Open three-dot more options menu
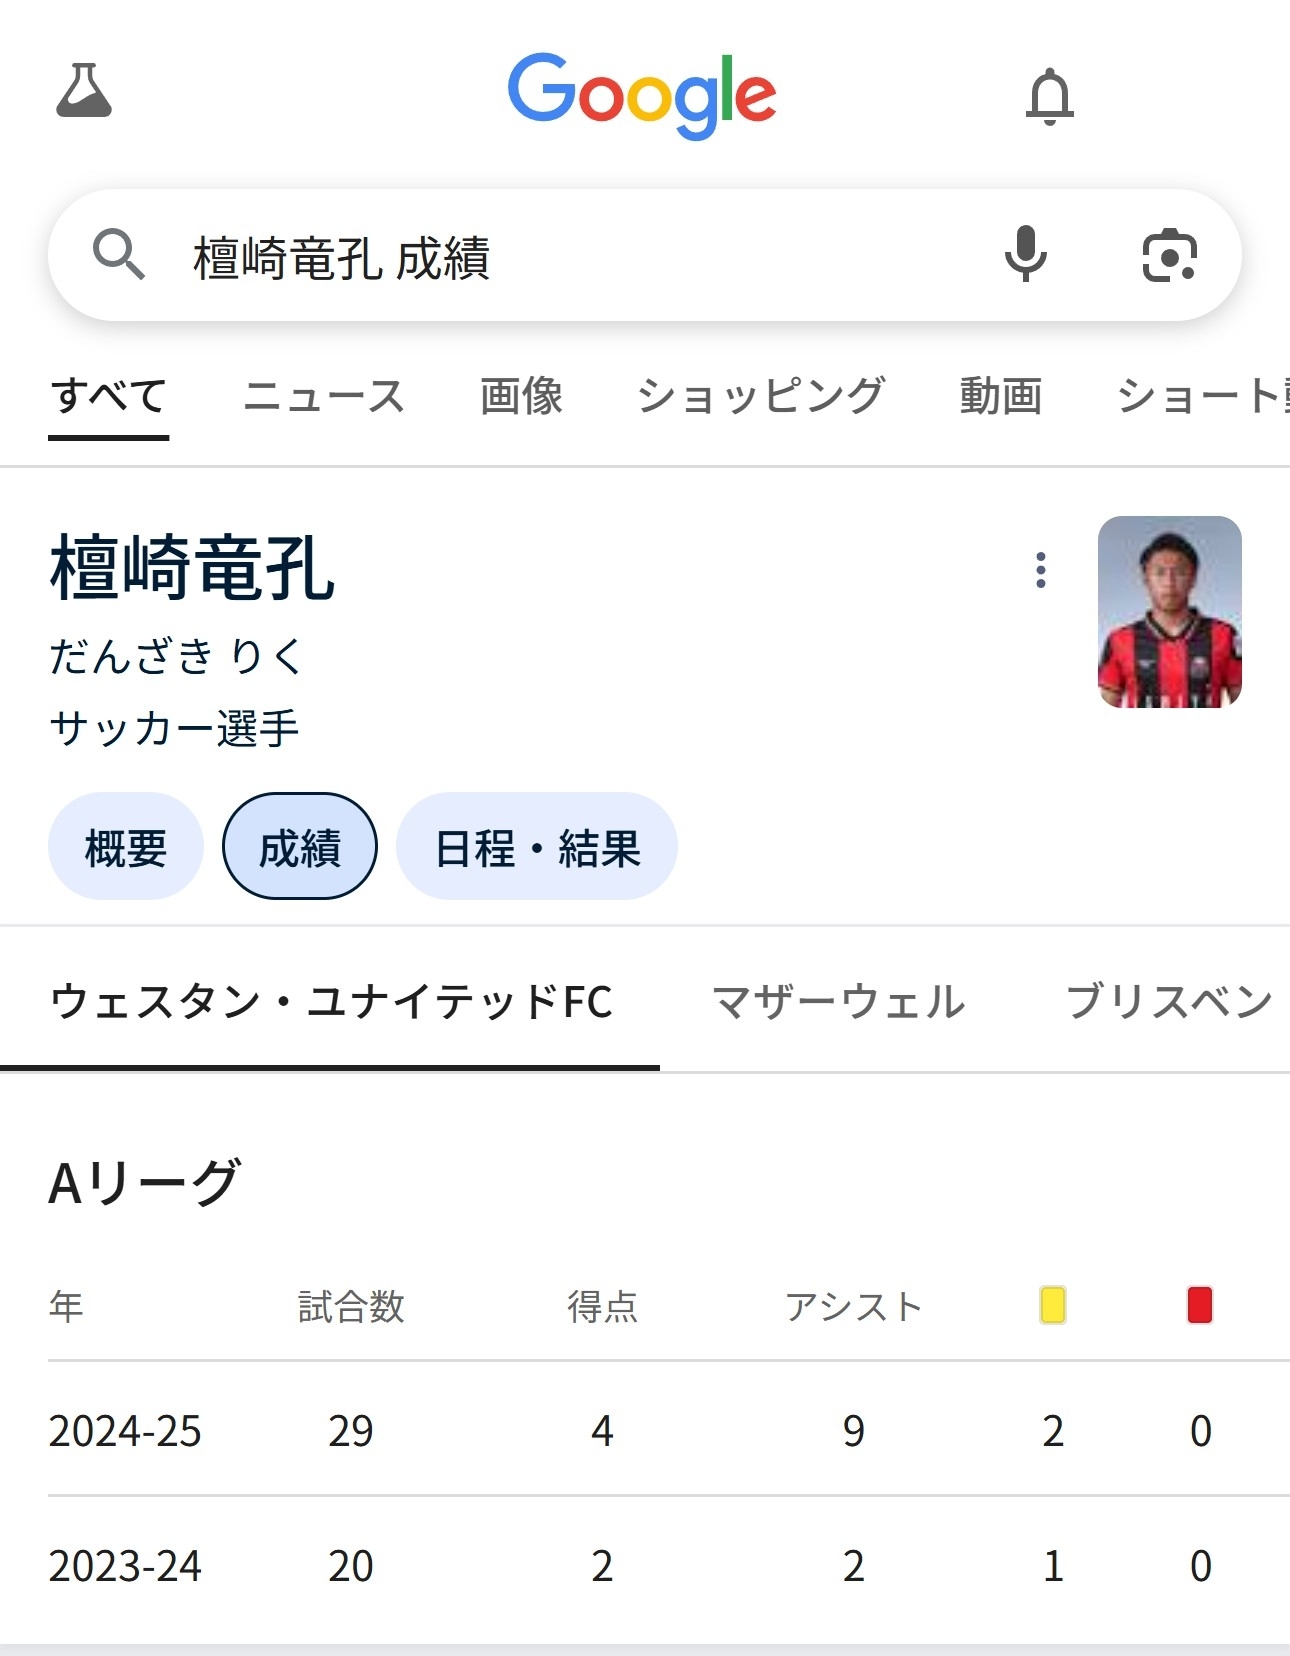 click(x=1041, y=570)
